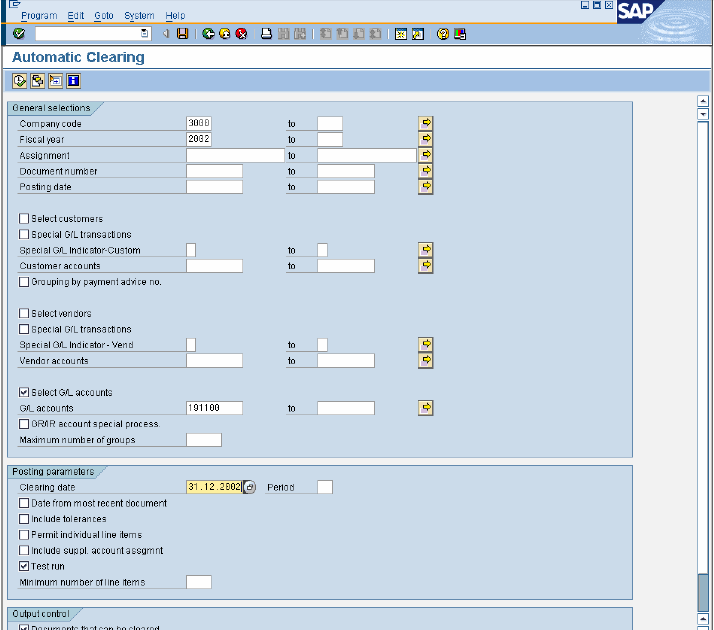Click the Execute and print icon
Viewport: 714px width, 630px height.
[37, 81]
